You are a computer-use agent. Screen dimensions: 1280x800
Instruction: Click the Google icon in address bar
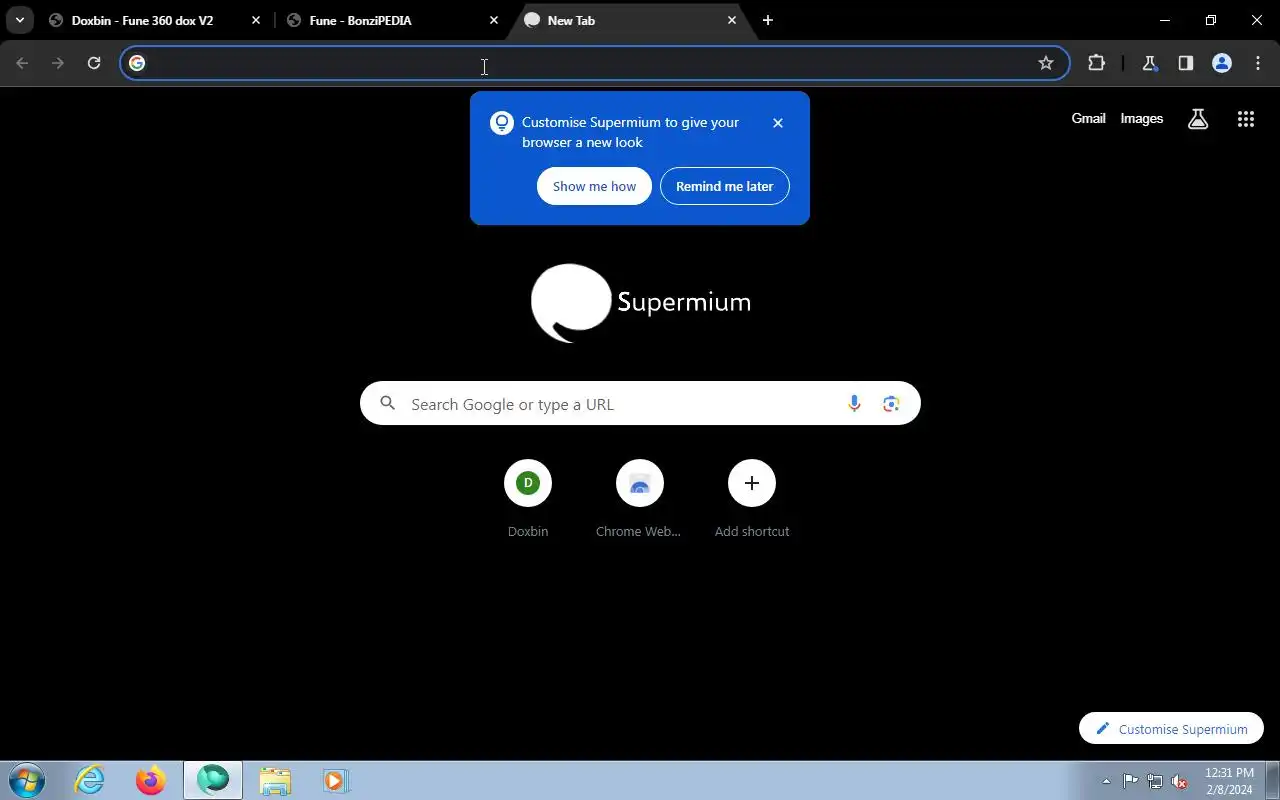click(x=137, y=63)
